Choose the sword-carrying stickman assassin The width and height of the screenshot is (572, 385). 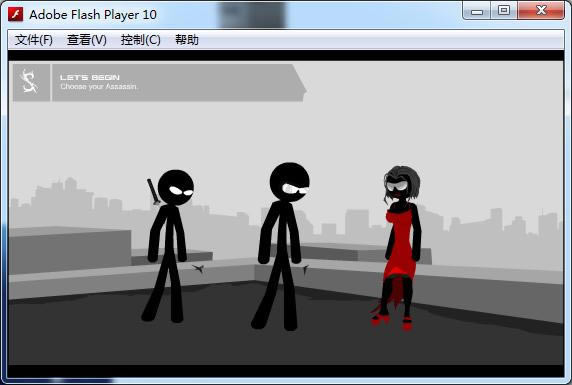pos(169,246)
